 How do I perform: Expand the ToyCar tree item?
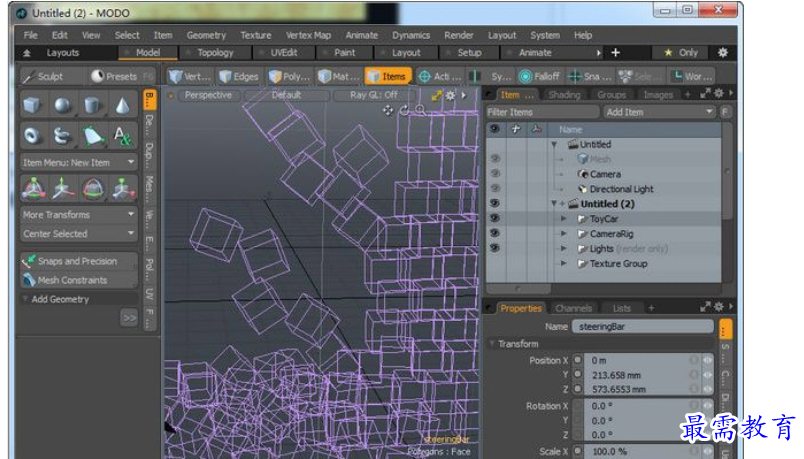(x=564, y=218)
